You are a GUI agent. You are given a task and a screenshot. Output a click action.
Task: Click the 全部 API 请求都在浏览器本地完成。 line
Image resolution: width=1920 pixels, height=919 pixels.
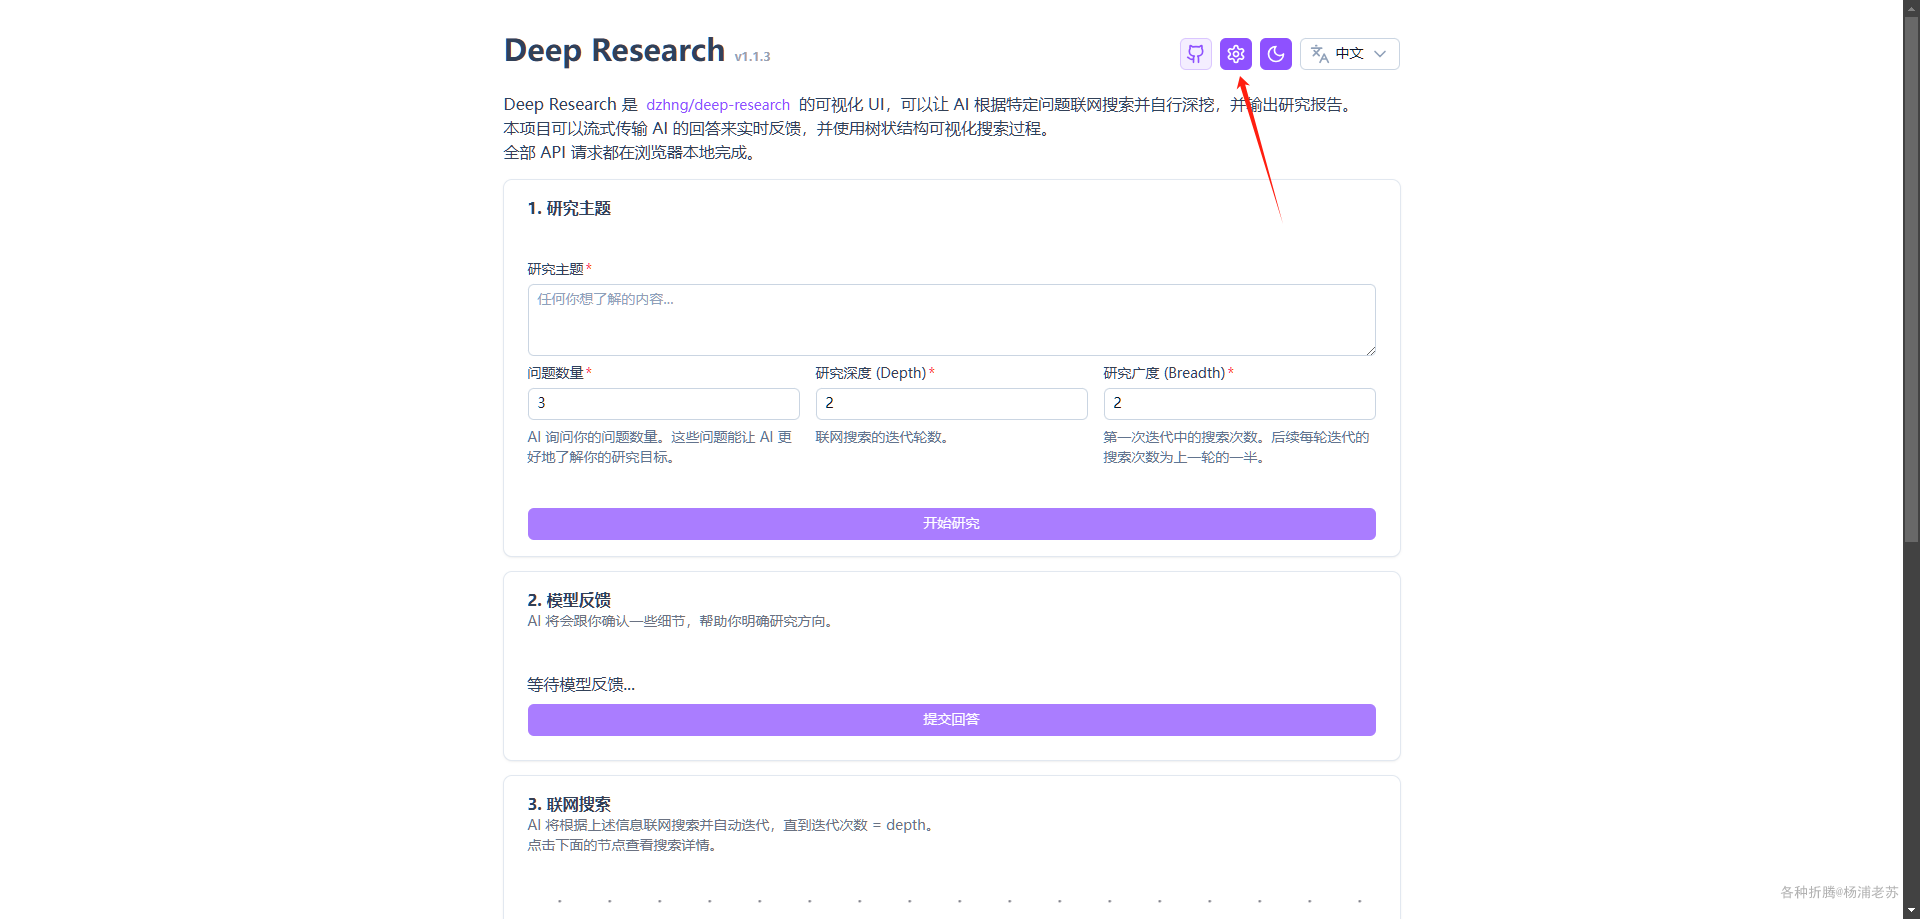point(629,153)
